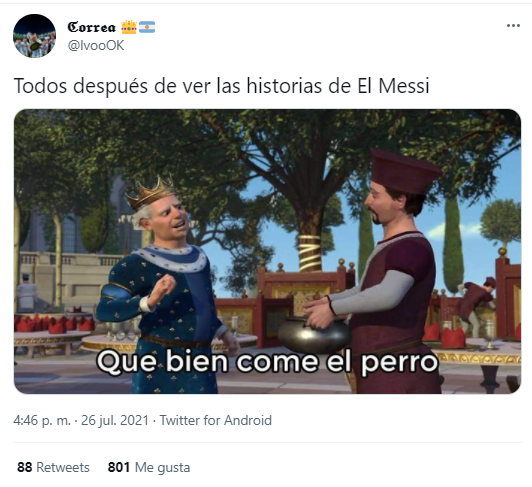Open the three-dot more options menu
This screenshot has height=487, width=532.
pyautogui.click(x=513, y=26)
